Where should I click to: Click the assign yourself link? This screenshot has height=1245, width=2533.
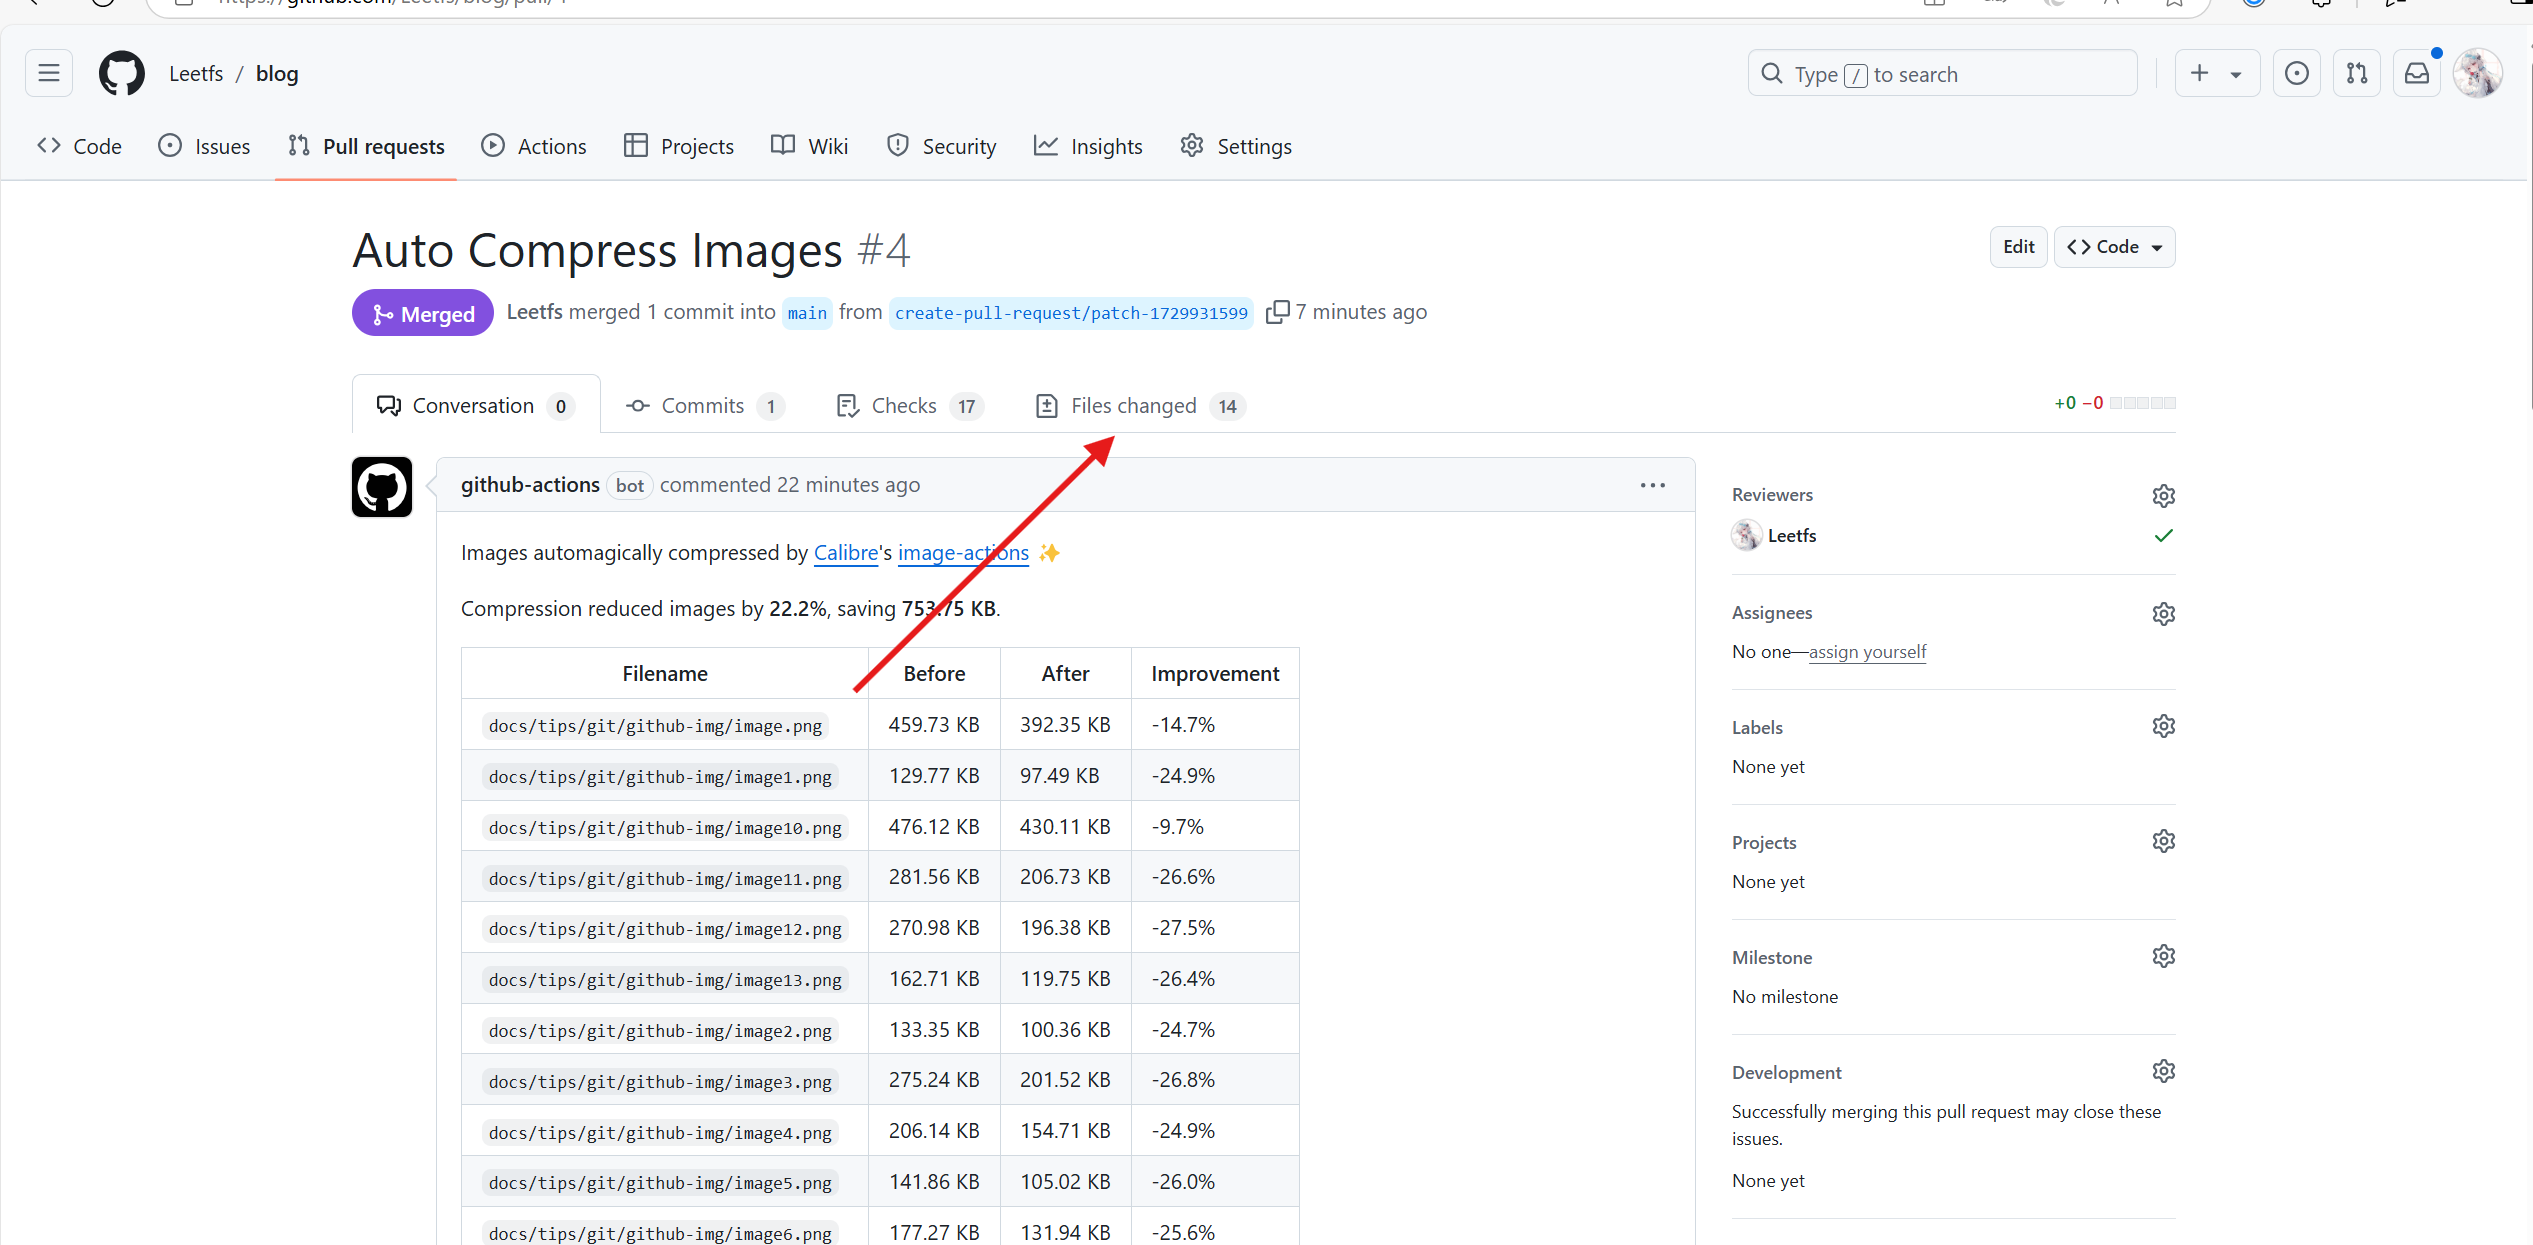point(1866,652)
